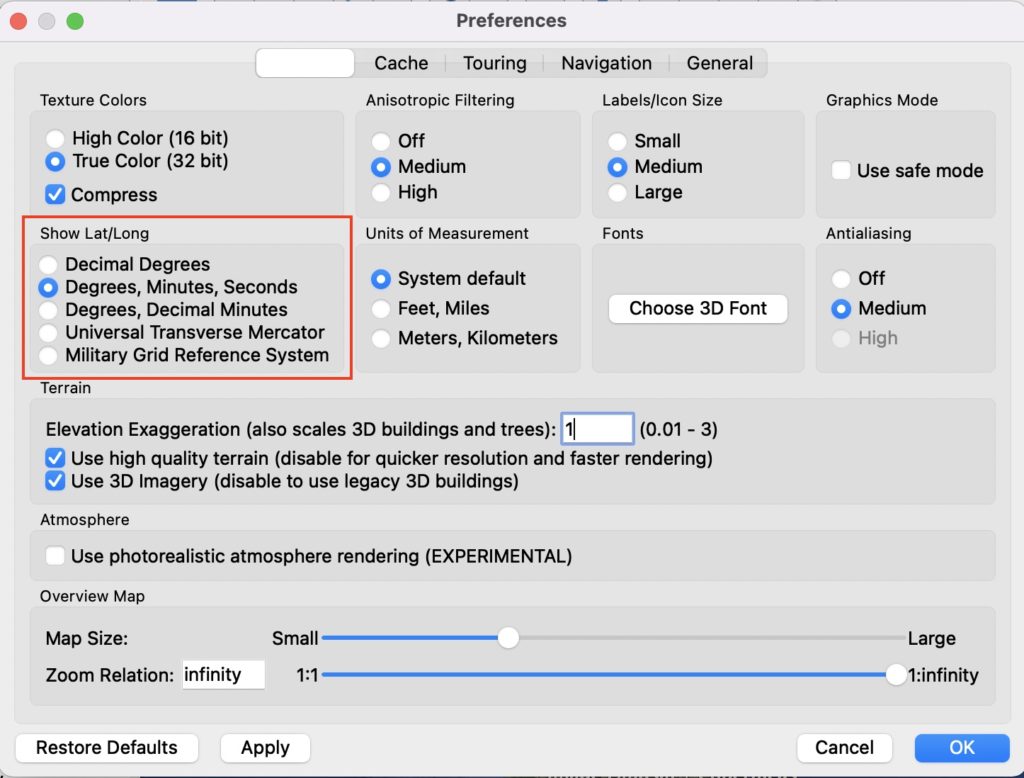Screen dimensions: 1024x778
Task: Turn off Antialiasing
Action: (843, 278)
